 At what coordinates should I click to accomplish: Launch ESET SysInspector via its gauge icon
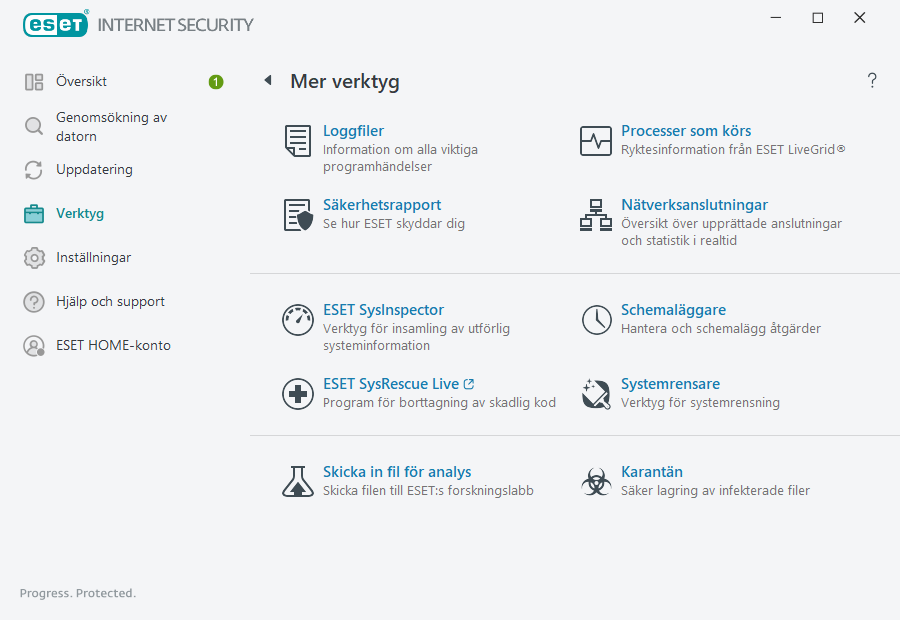click(297, 320)
